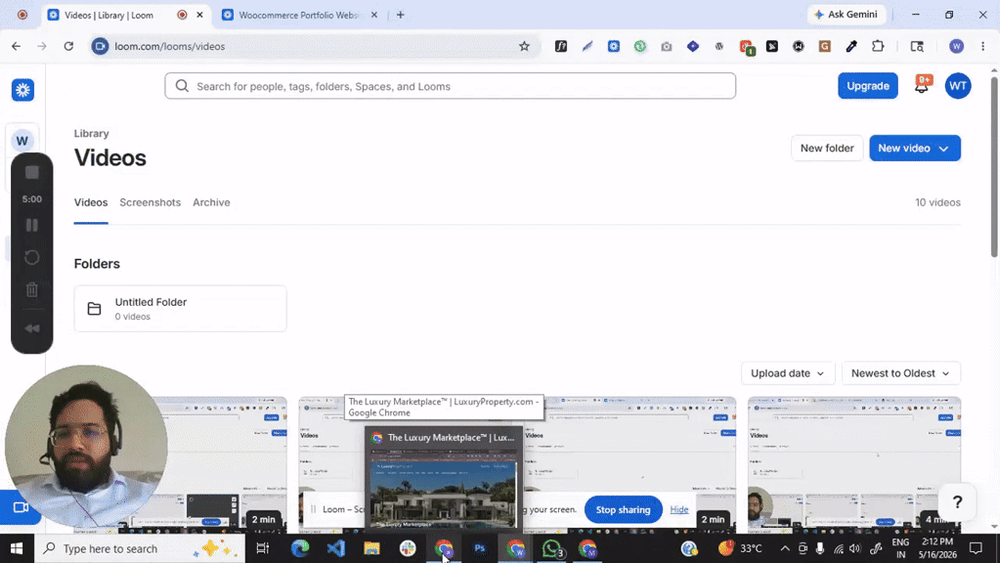
Task: Show hidden system tray icons
Action: [x=785, y=548]
